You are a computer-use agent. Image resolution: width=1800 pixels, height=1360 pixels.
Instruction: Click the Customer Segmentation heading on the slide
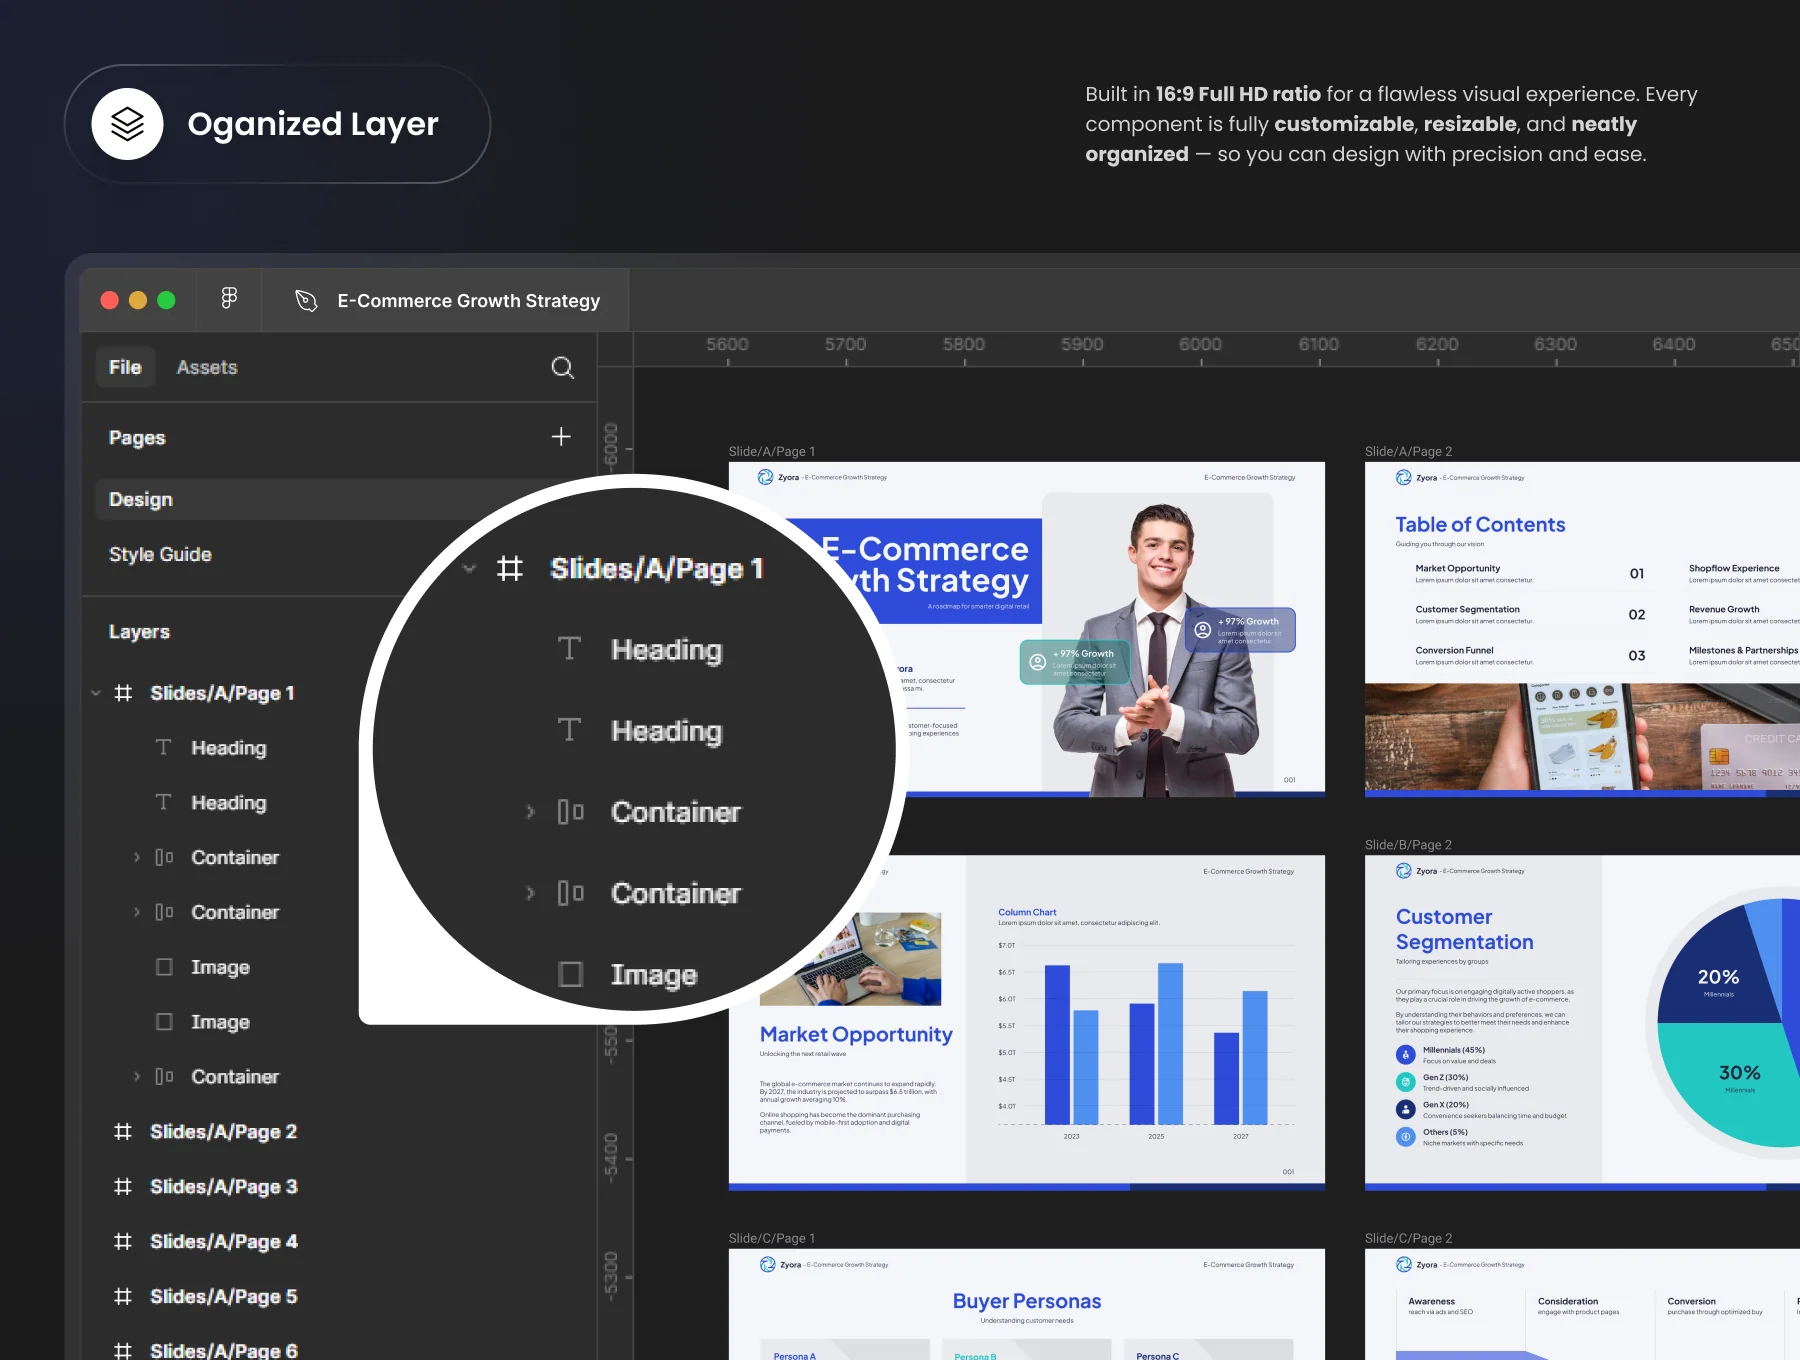tap(1464, 930)
